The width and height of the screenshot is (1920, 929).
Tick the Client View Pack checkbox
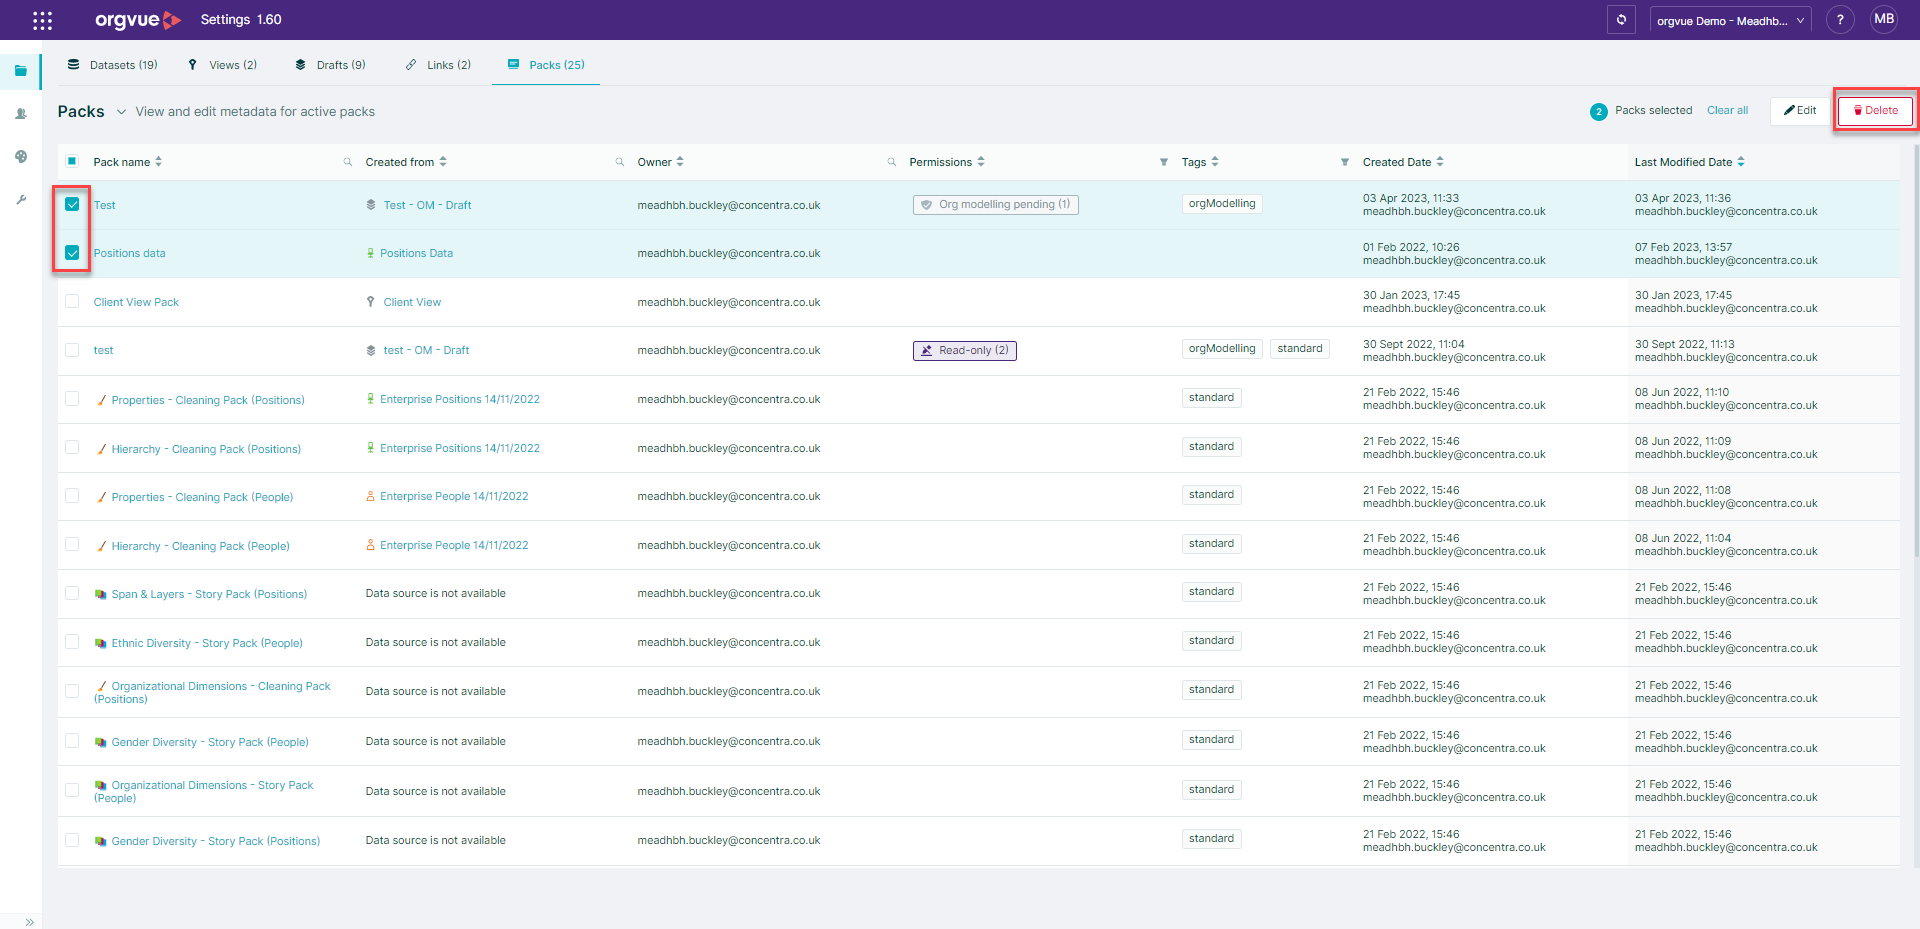[72, 301]
